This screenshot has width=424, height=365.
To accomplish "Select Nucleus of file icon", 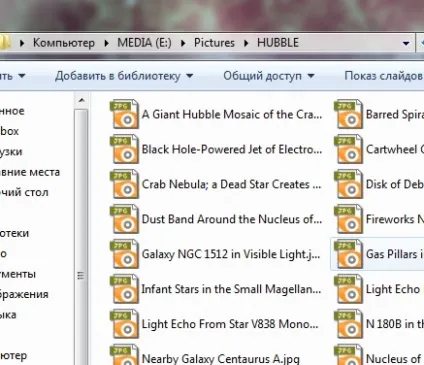I will (348, 355).
